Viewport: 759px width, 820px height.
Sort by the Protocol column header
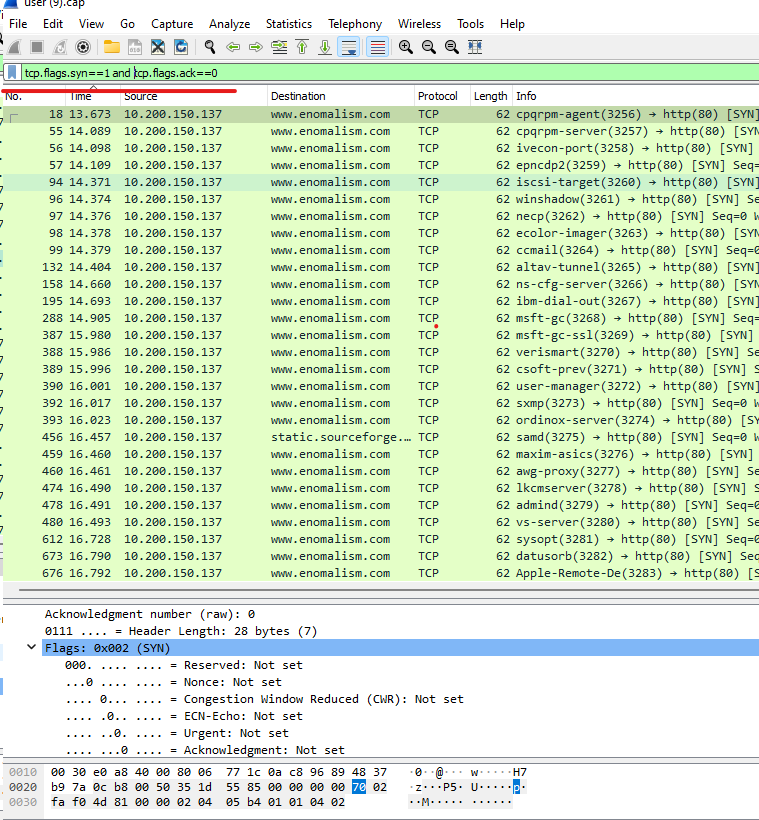(x=443, y=96)
